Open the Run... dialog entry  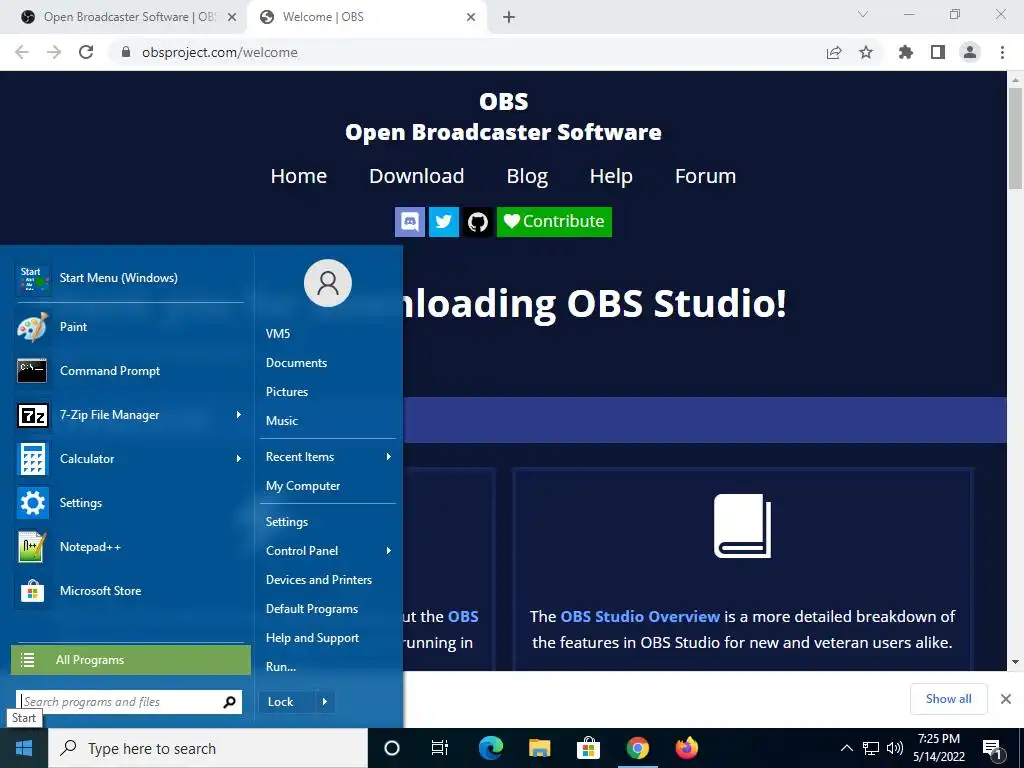click(x=281, y=667)
